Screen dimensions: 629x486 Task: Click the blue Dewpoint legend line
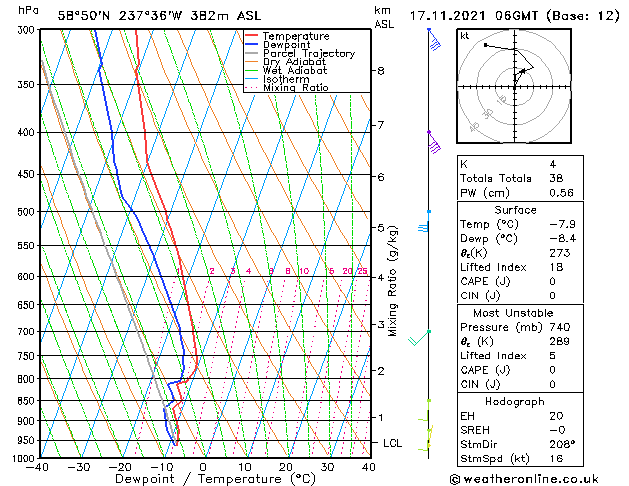pos(251,45)
